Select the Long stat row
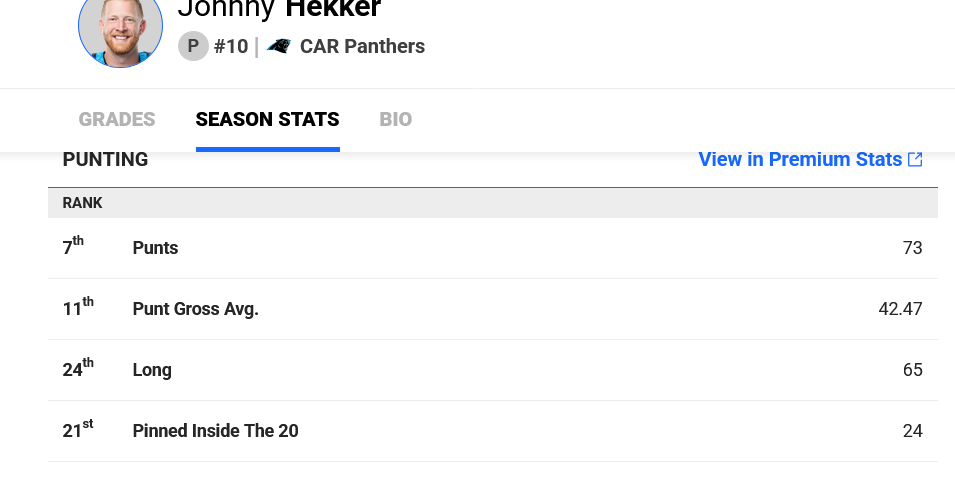Viewport: 955px width, 477px height. 493,370
